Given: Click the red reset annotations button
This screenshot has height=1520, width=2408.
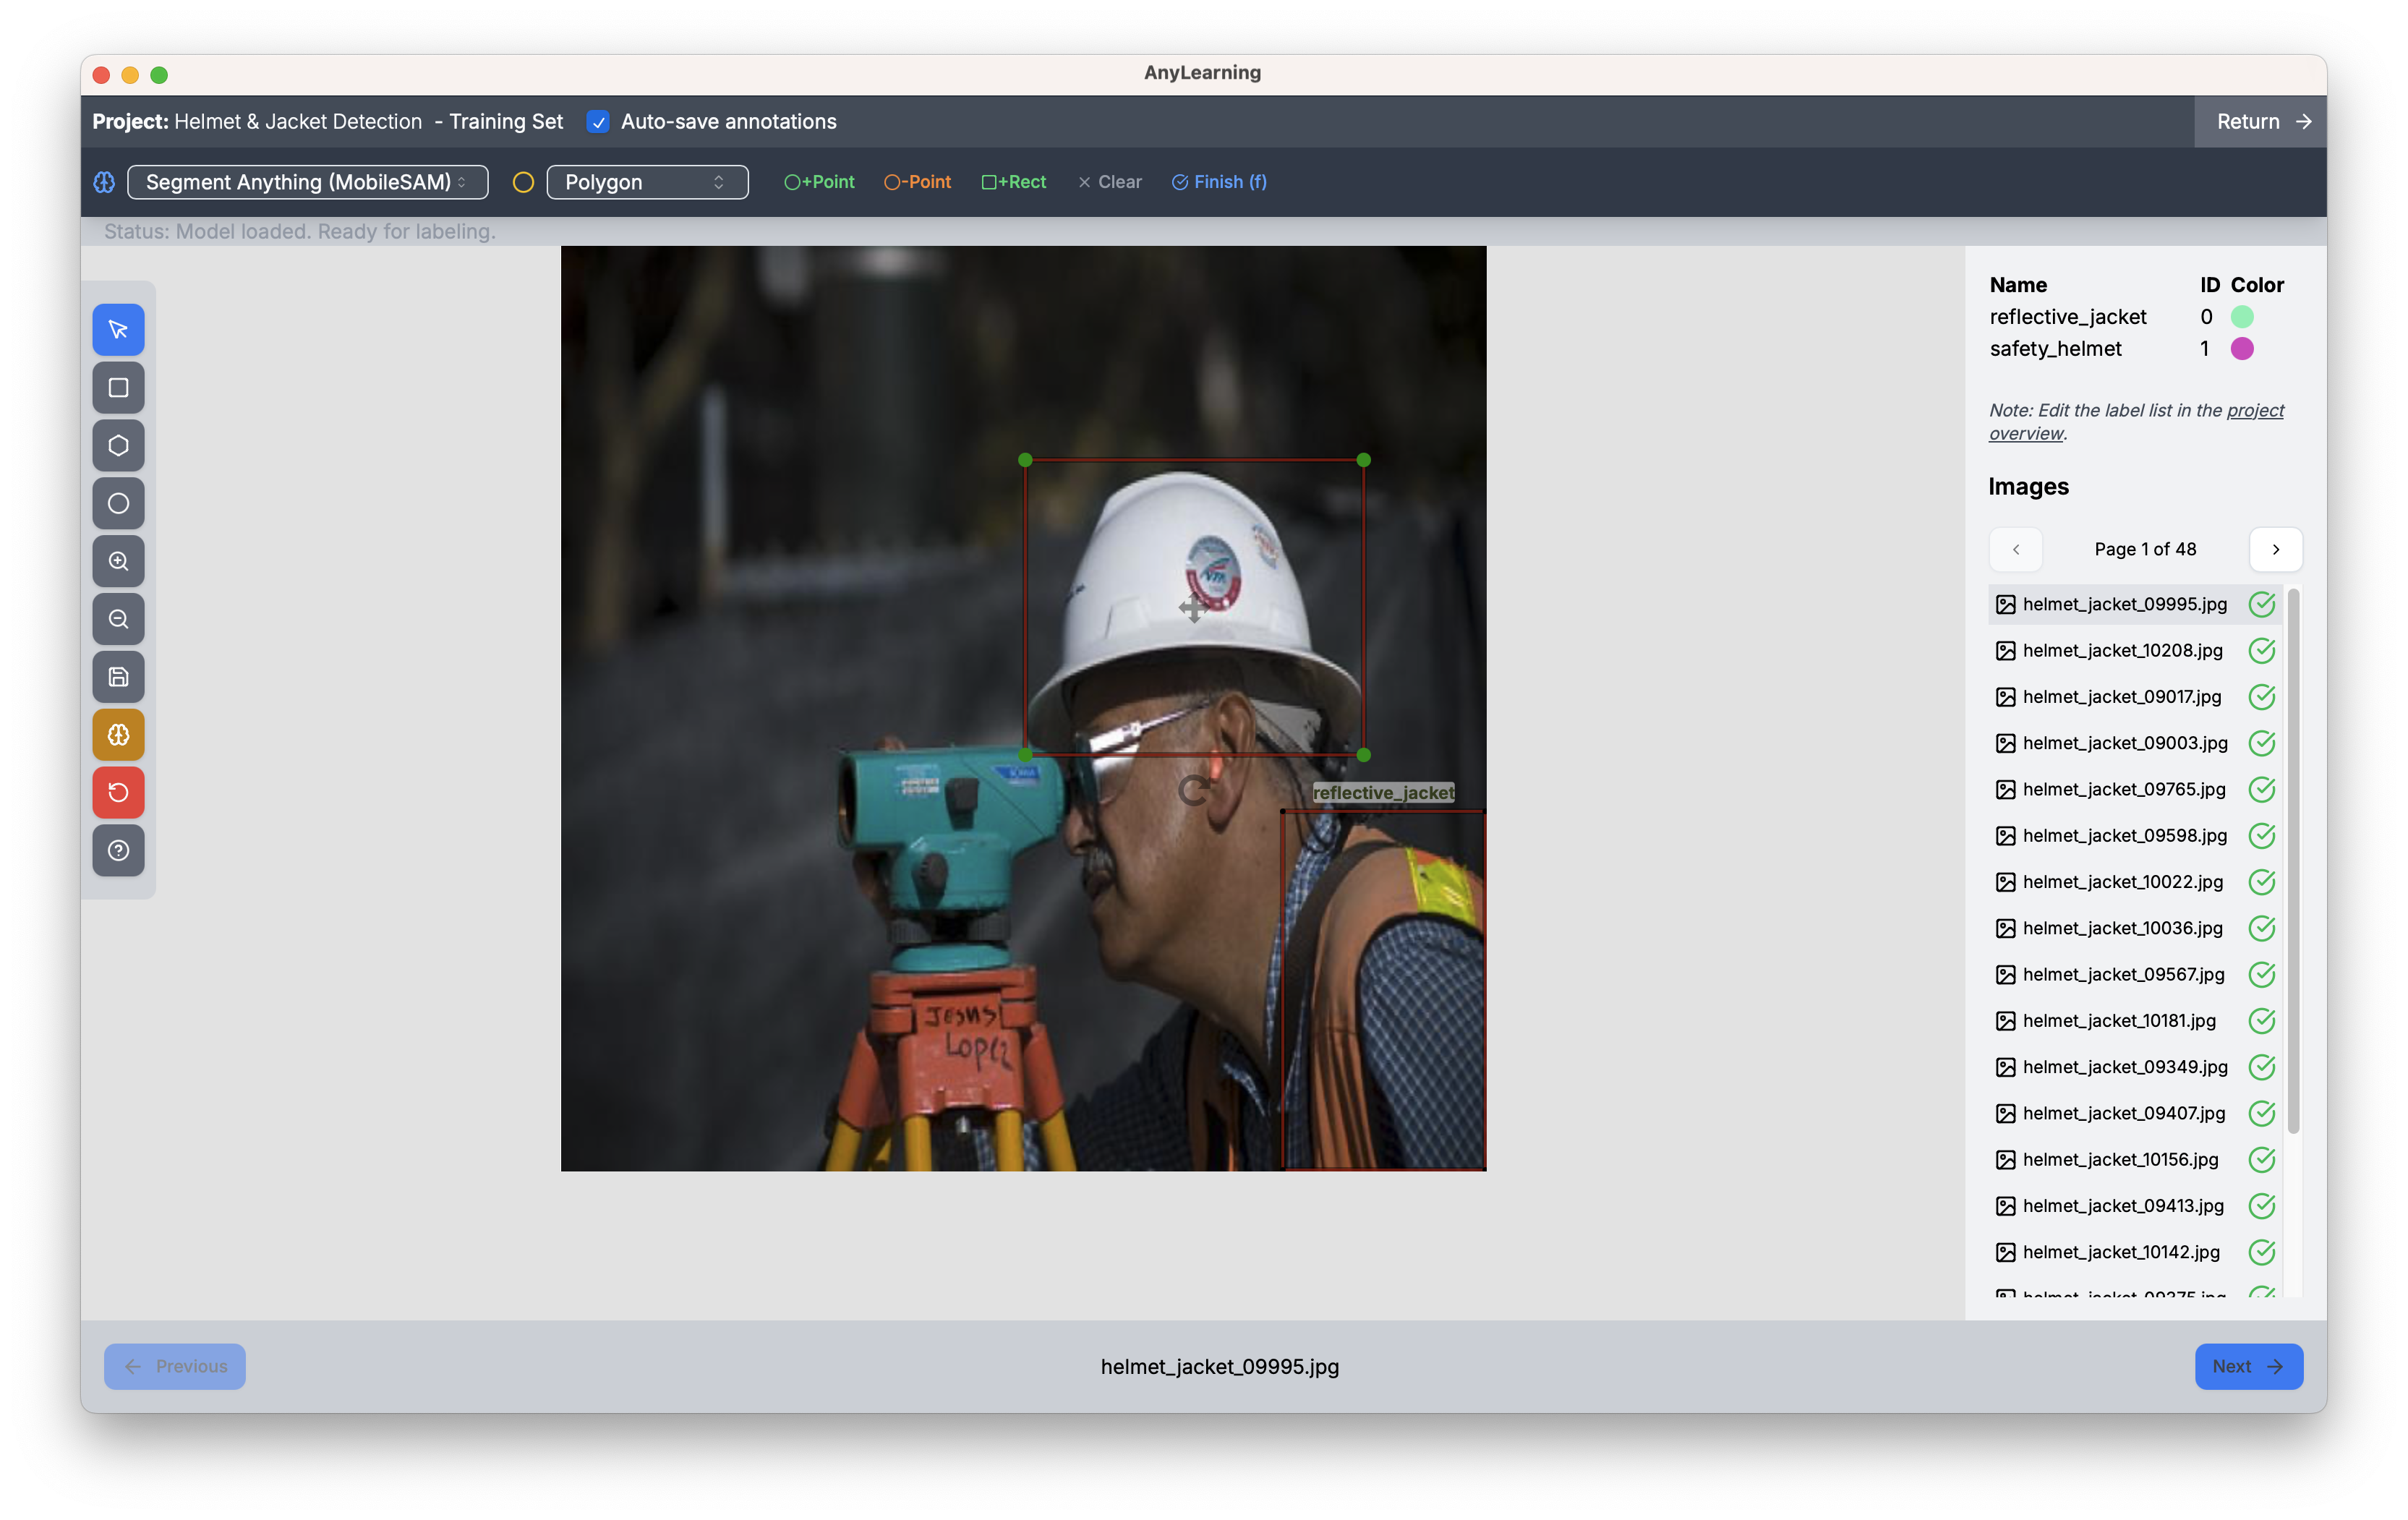Looking at the screenshot, I should point(118,793).
